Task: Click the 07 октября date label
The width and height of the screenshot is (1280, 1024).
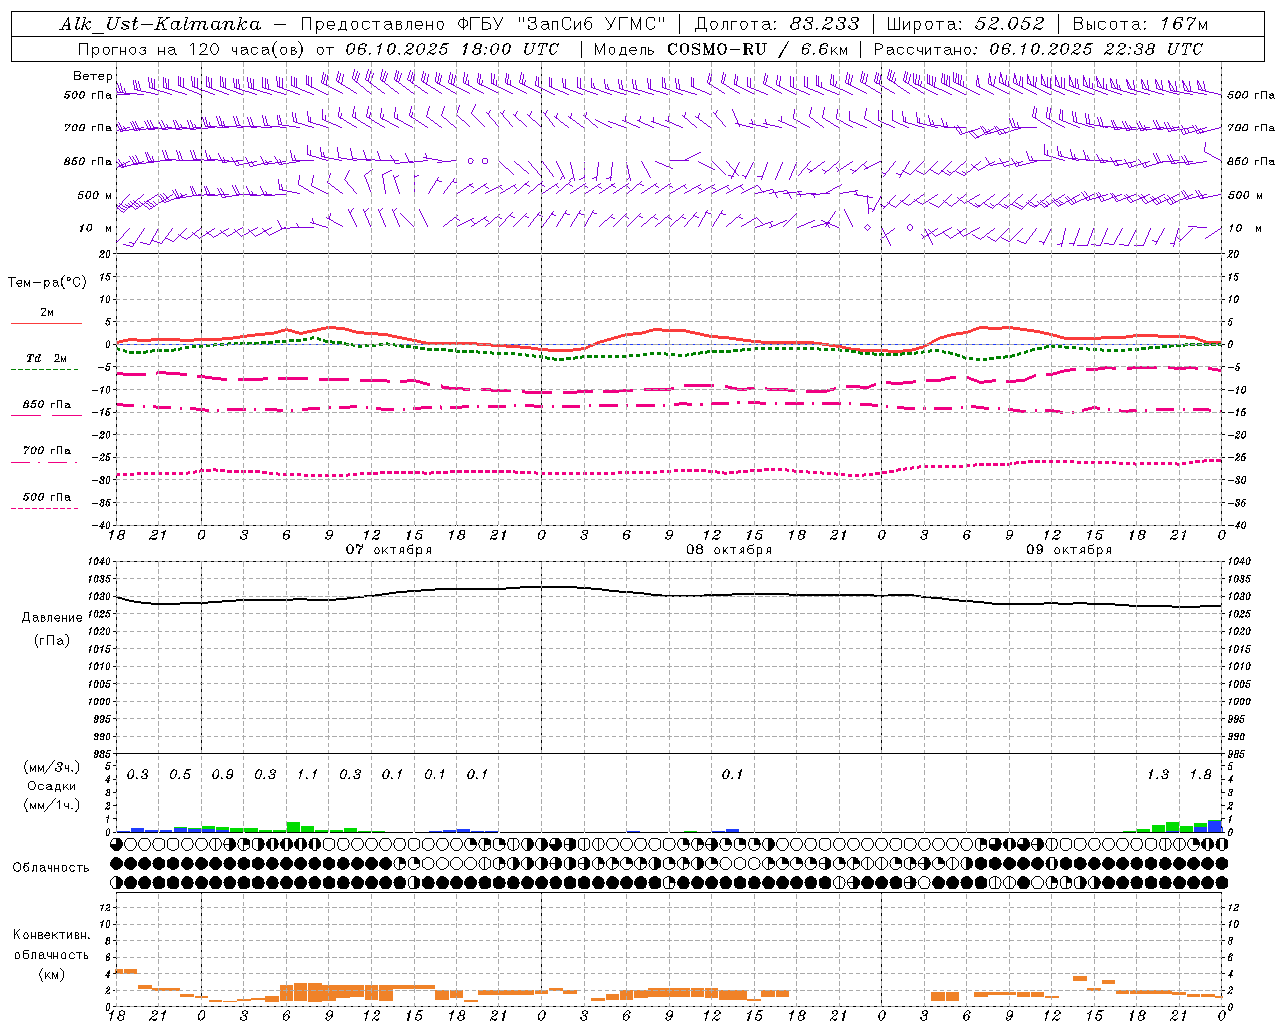Action: [x=389, y=550]
